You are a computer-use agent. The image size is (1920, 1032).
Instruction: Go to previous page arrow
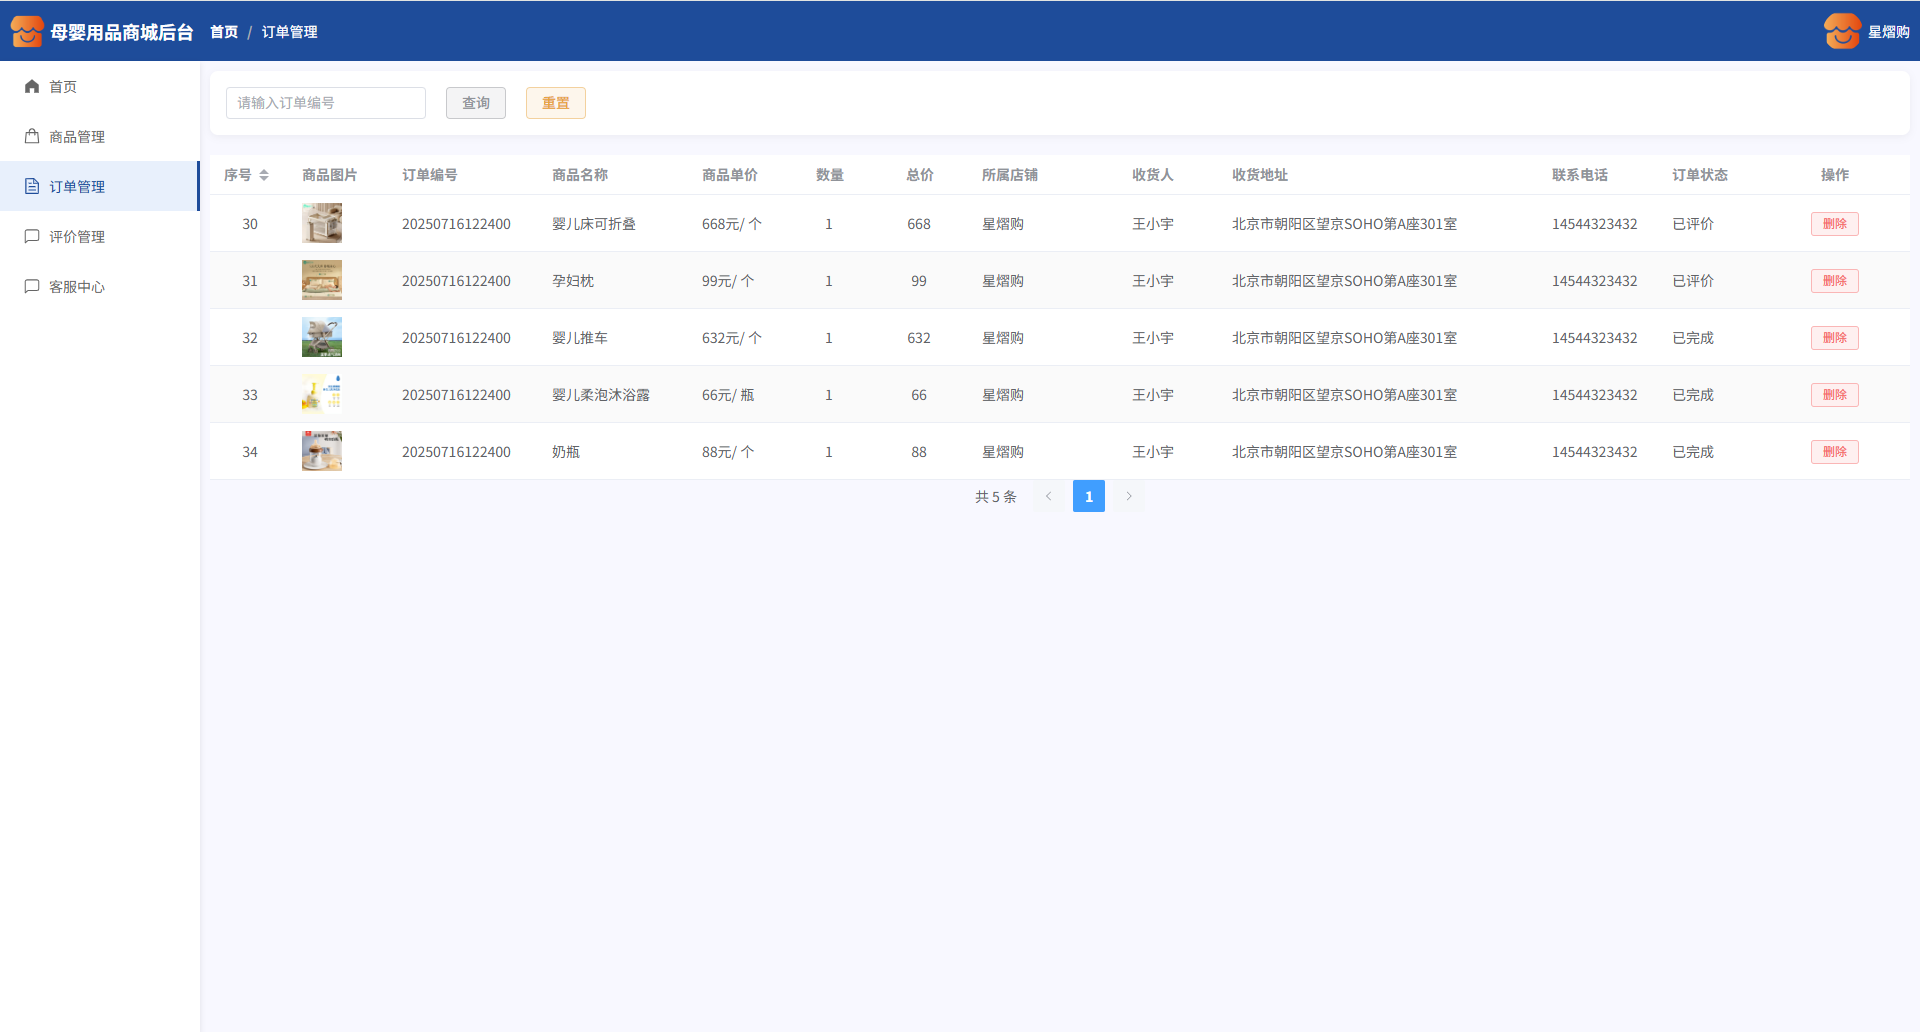click(1049, 496)
